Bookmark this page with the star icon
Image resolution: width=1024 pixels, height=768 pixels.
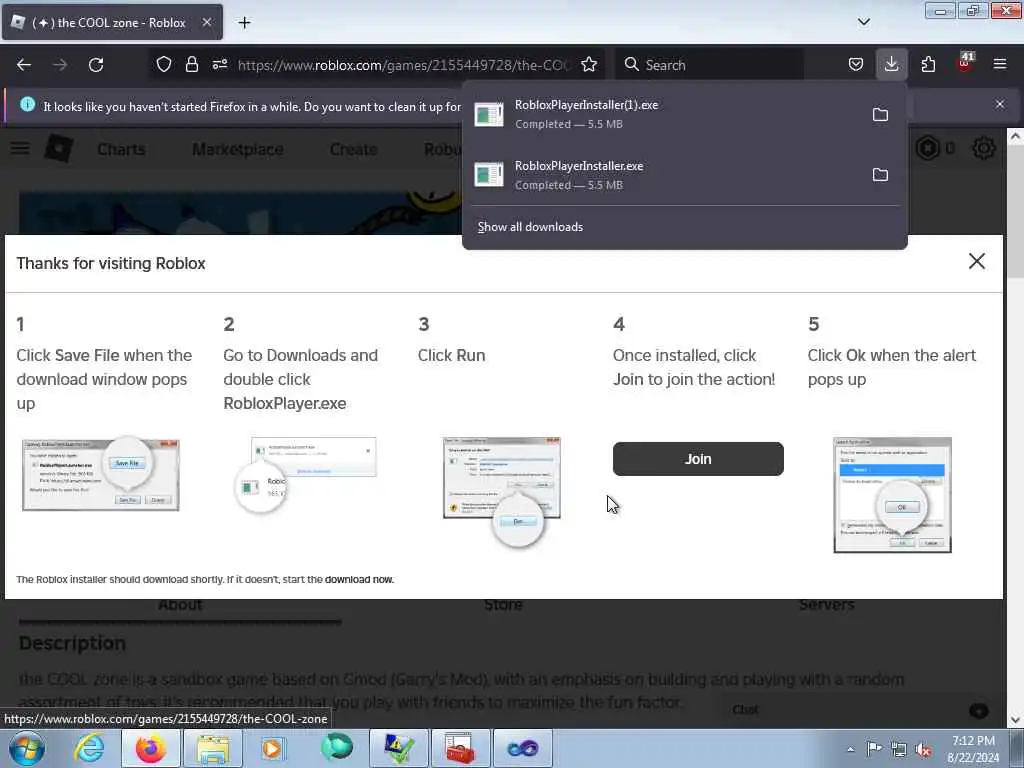pos(589,65)
